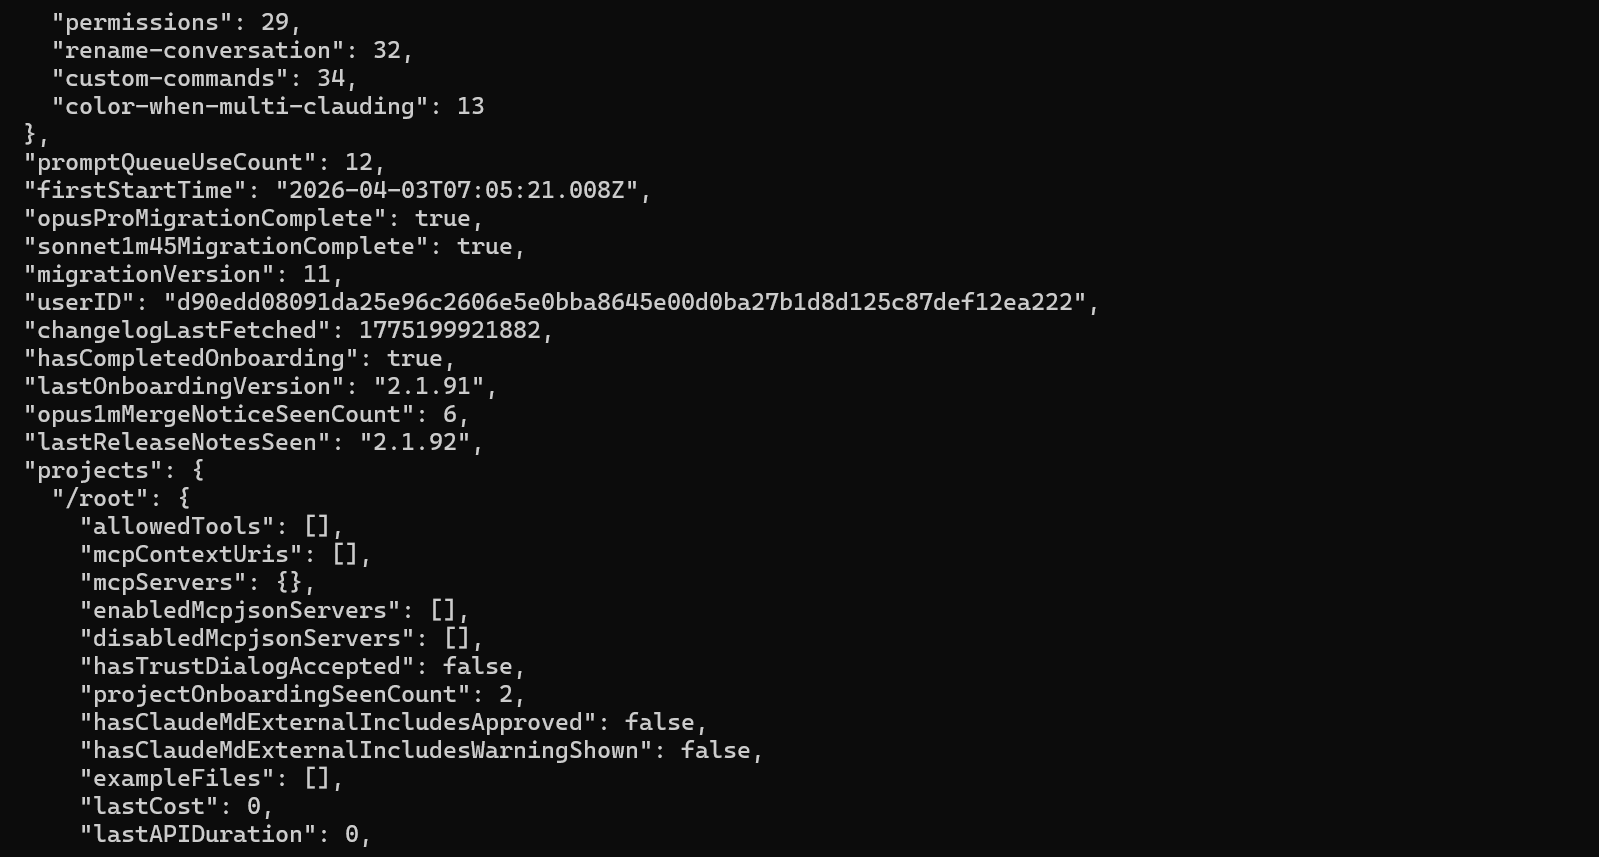Click the "custom-commands" value 34
The height and width of the screenshot is (857, 1599).
pos(331,78)
